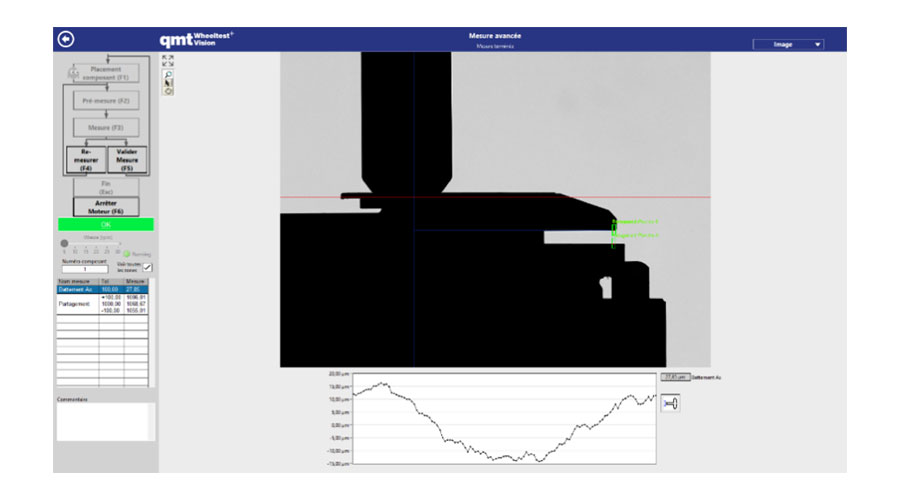Click the Mesure (F3) step

point(105,128)
